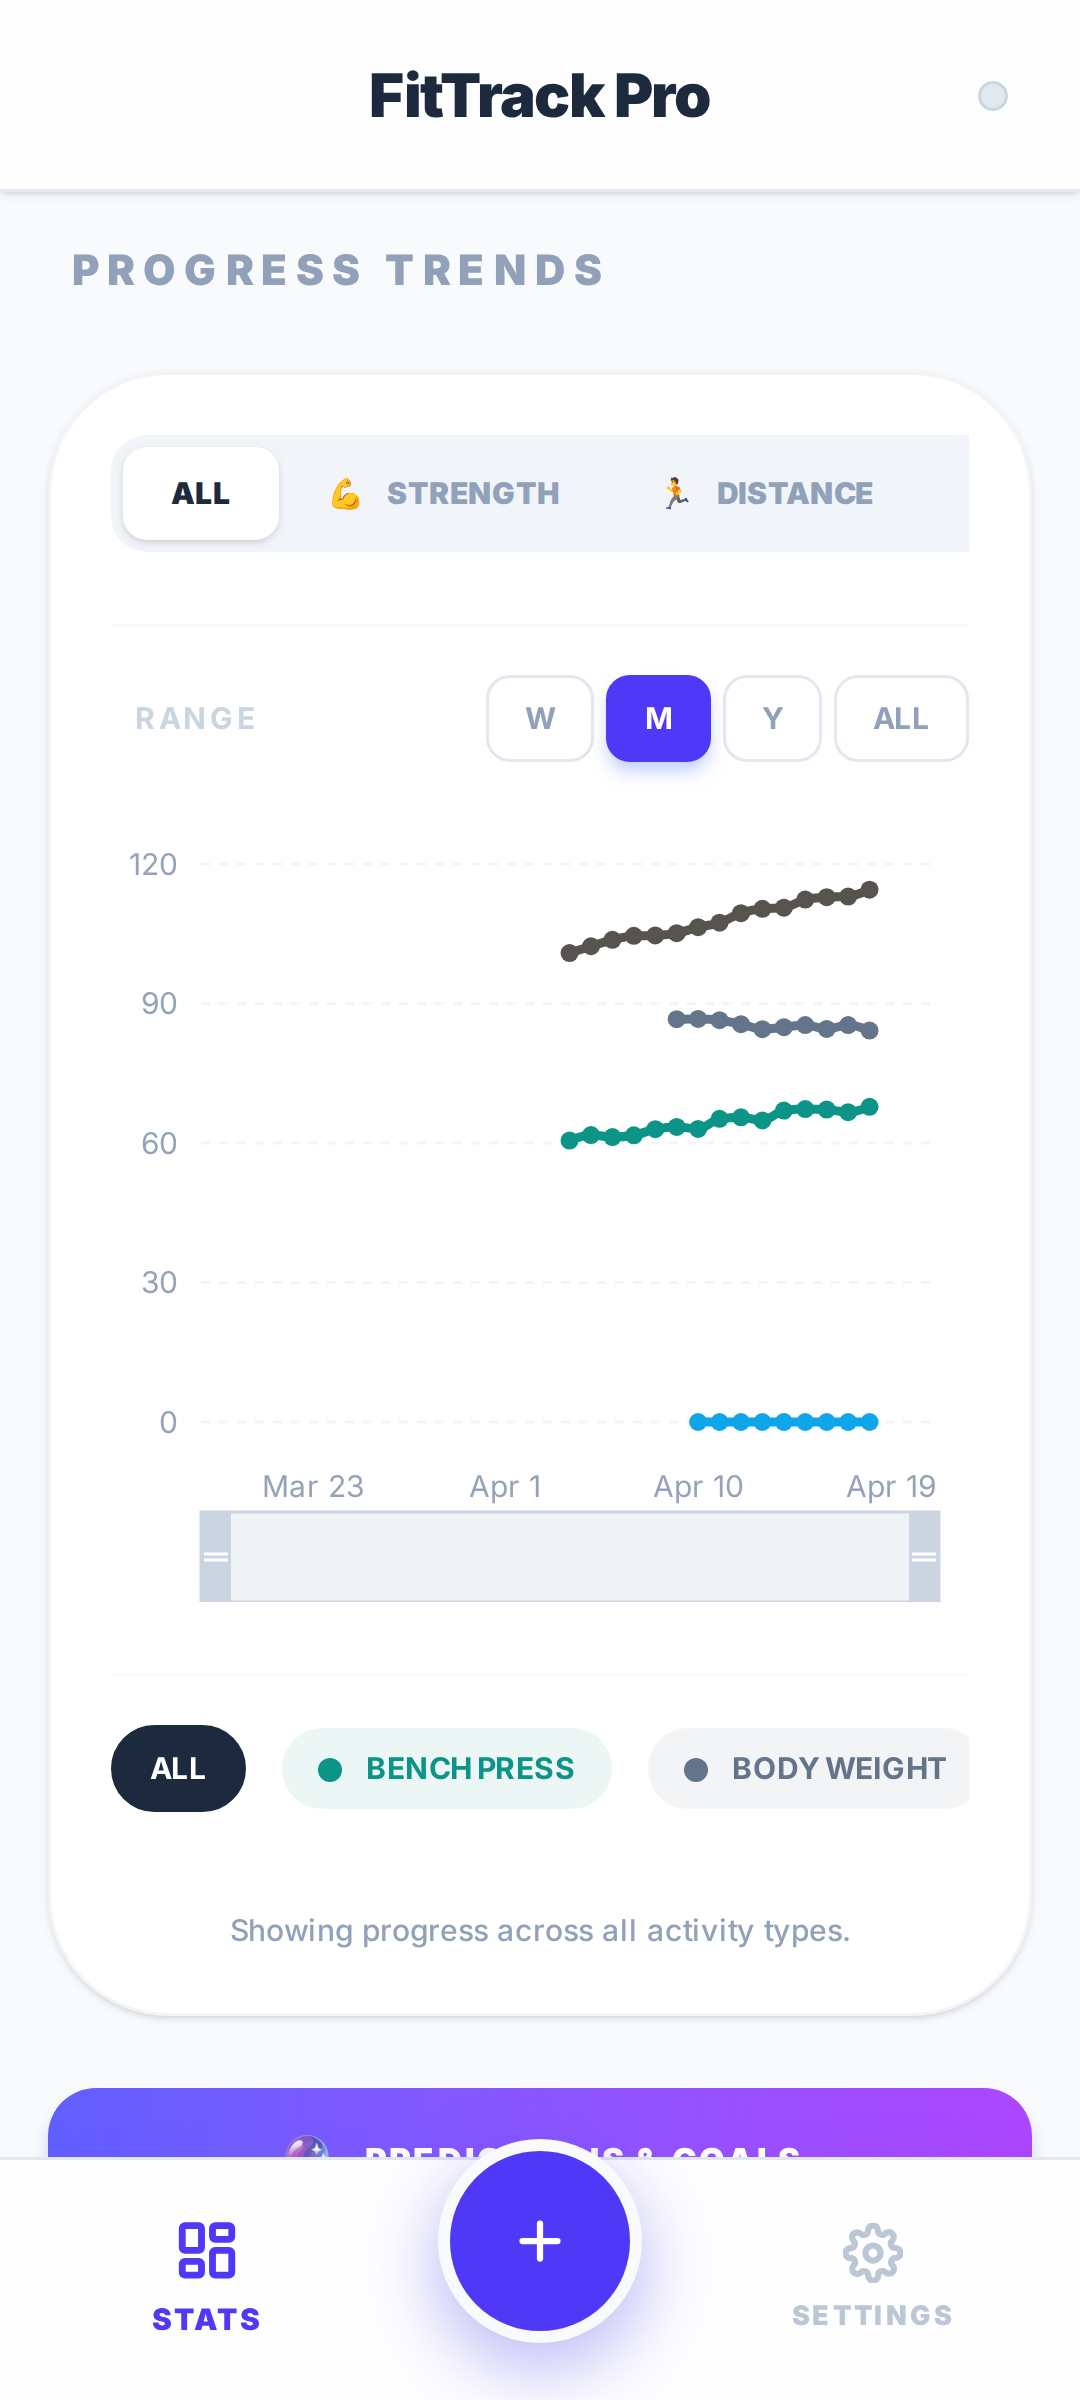Select the M monthly range

[x=658, y=718]
